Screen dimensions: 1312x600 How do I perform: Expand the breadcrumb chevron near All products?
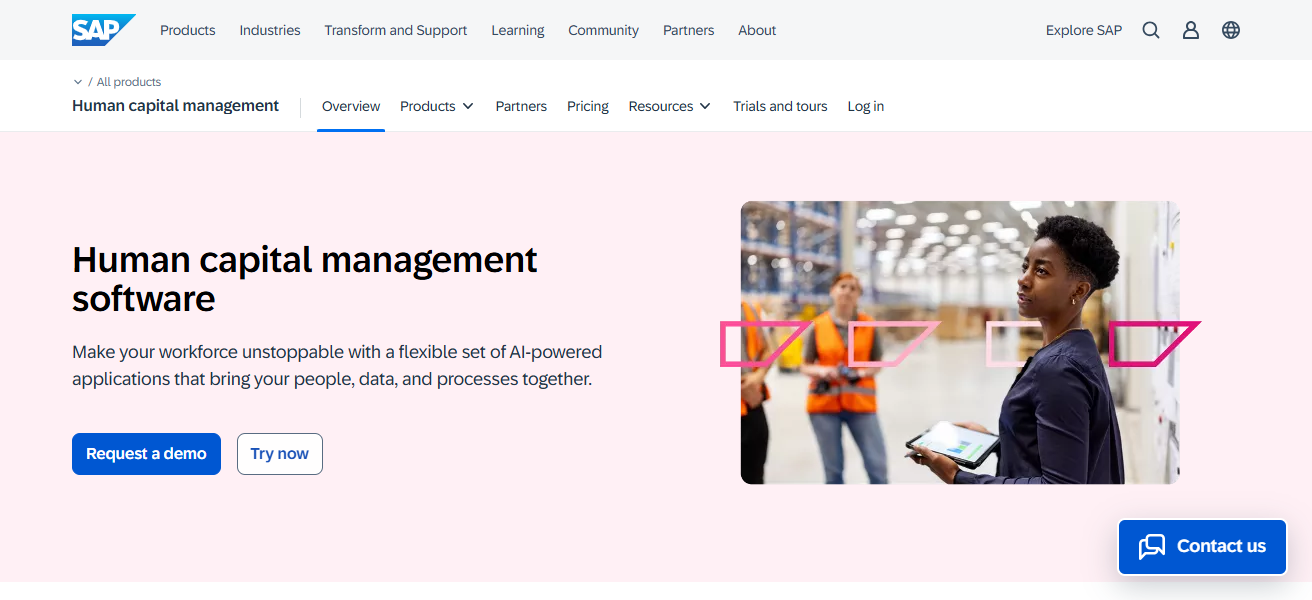(78, 81)
